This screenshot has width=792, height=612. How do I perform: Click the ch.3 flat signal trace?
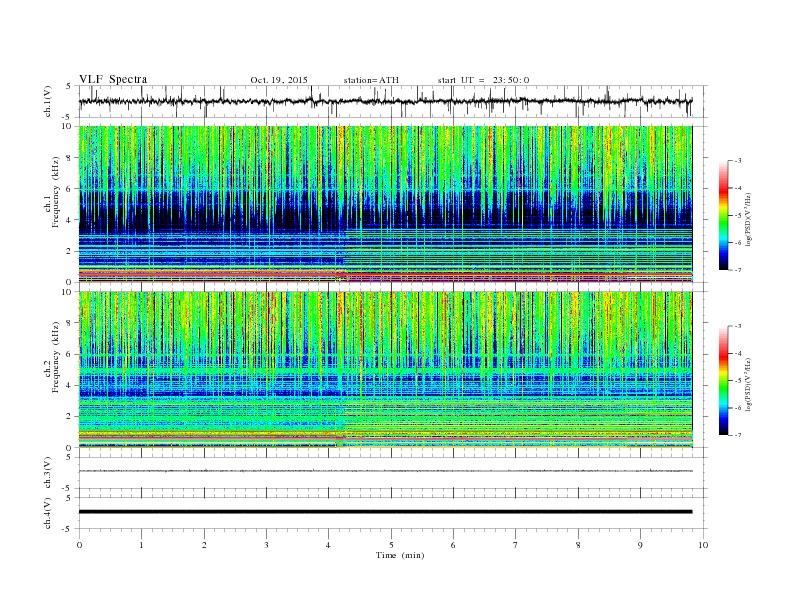click(385, 471)
